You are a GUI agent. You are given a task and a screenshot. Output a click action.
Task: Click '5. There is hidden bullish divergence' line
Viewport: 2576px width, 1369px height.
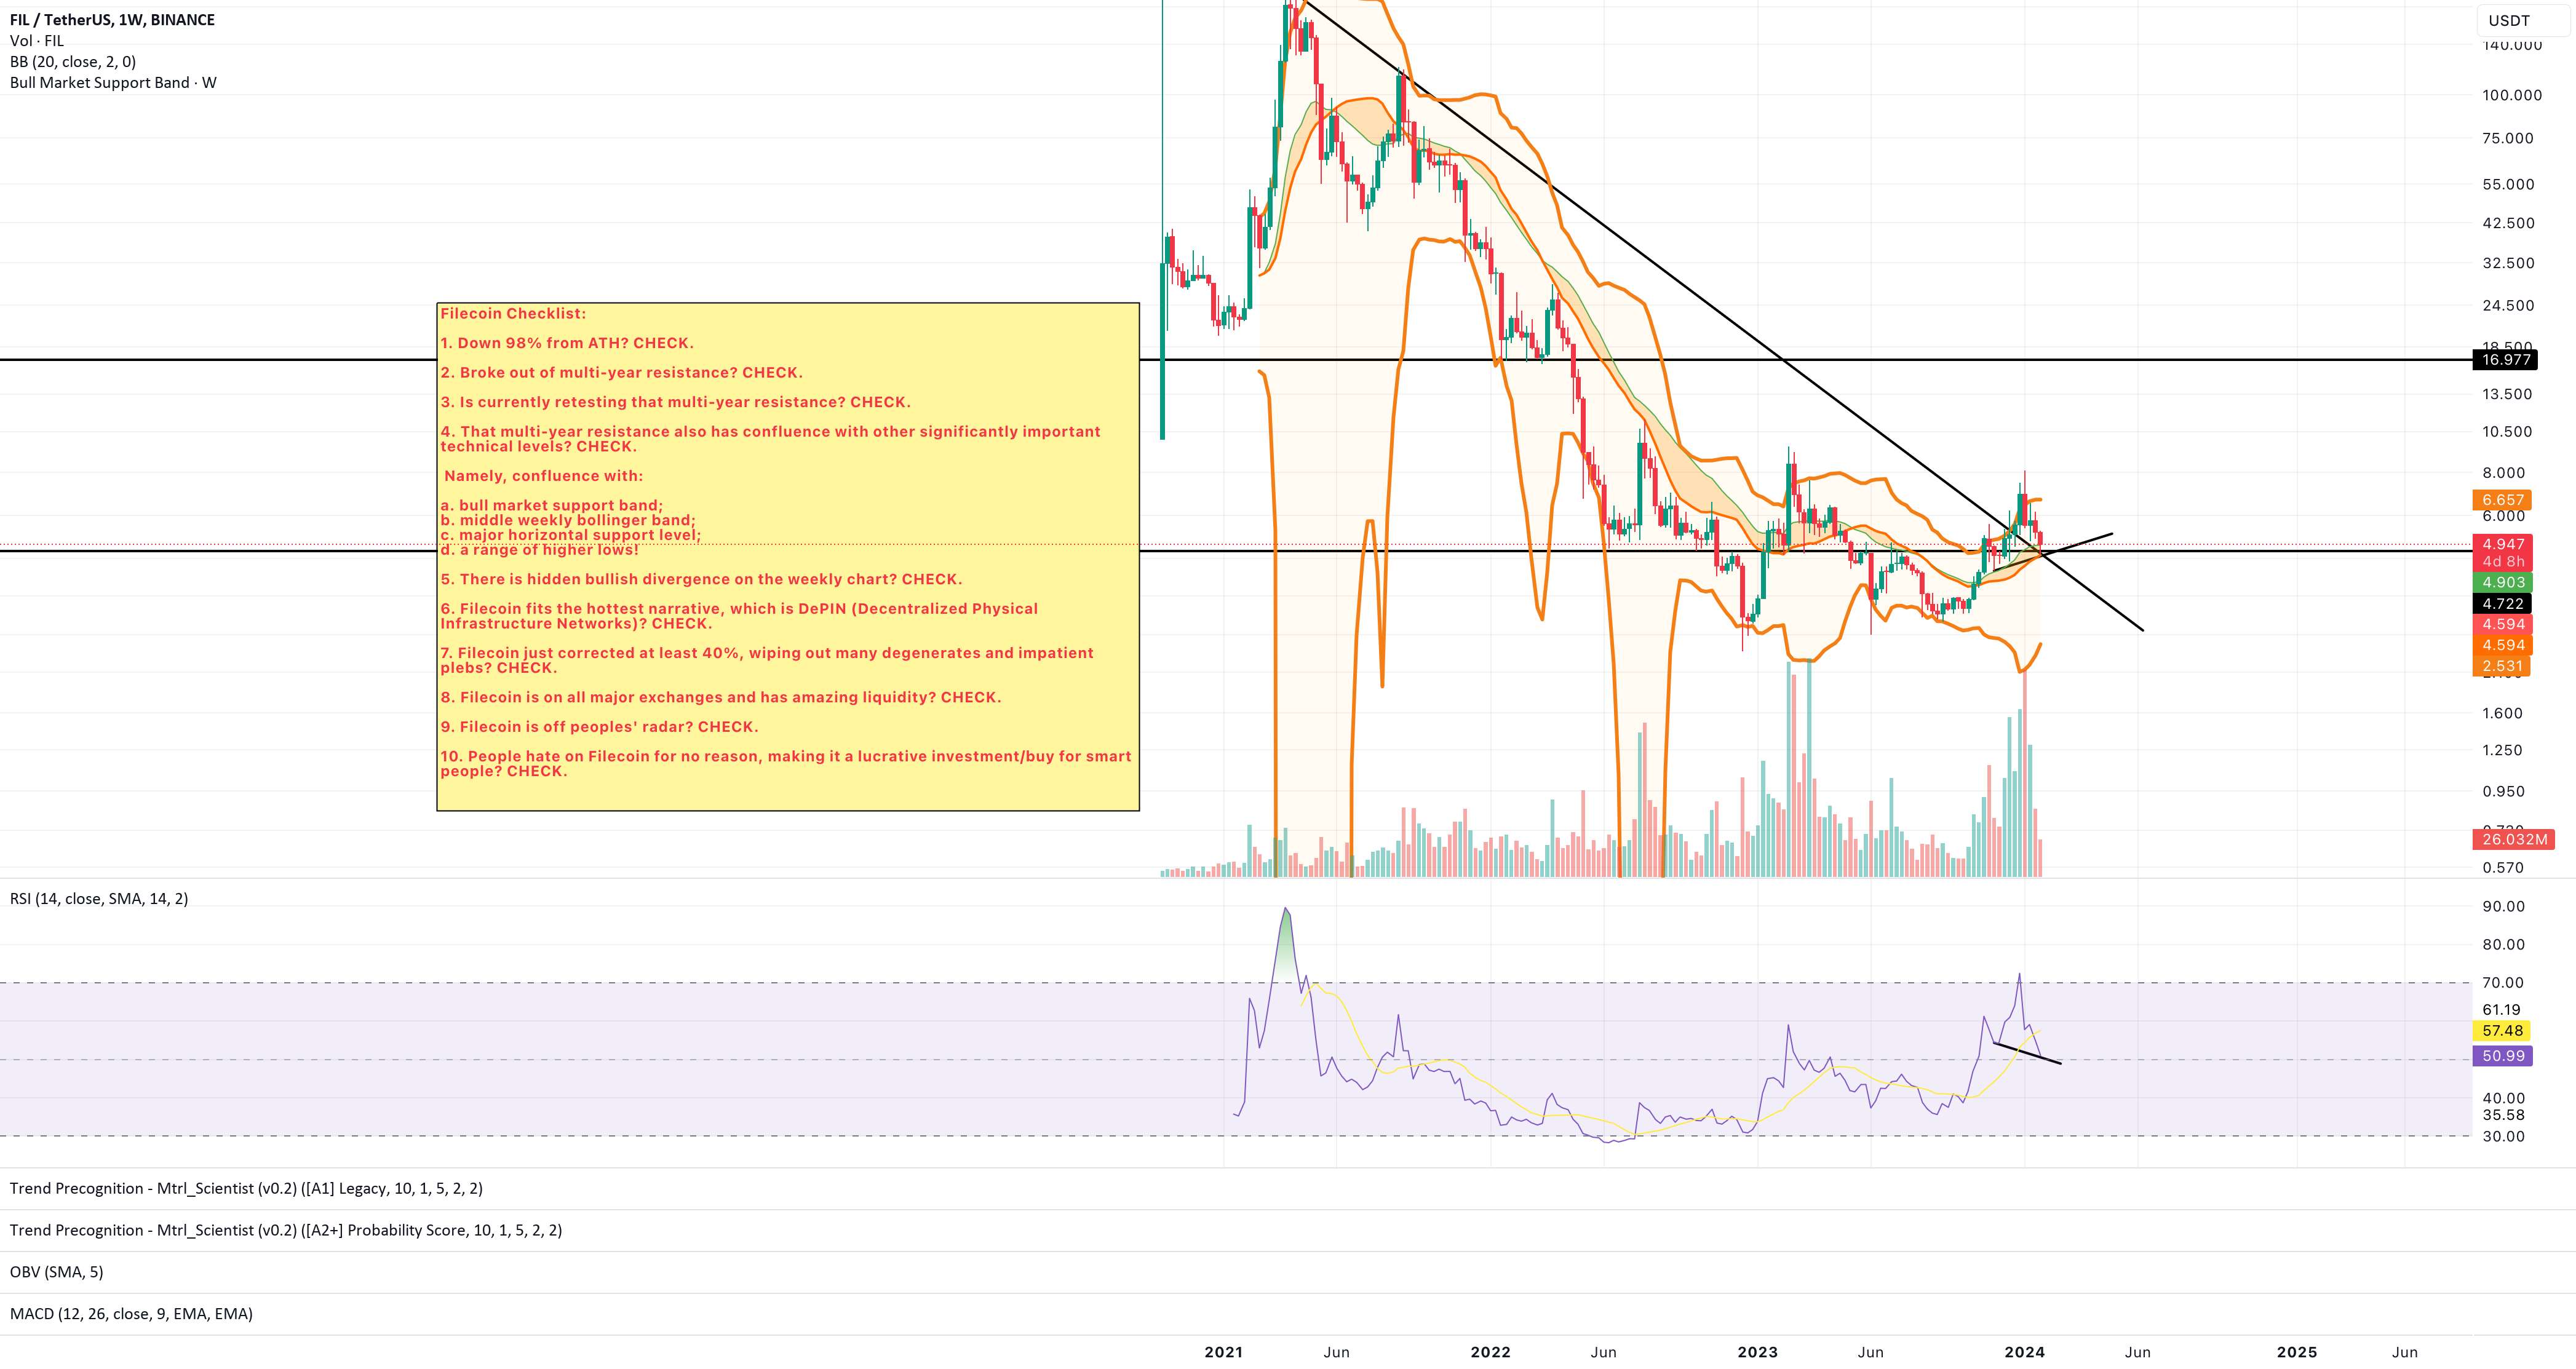tap(701, 580)
